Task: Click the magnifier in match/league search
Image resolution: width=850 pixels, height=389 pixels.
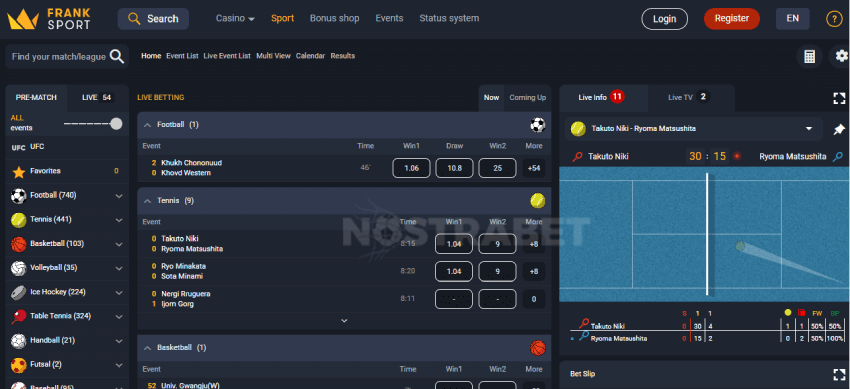Action: pos(117,56)
